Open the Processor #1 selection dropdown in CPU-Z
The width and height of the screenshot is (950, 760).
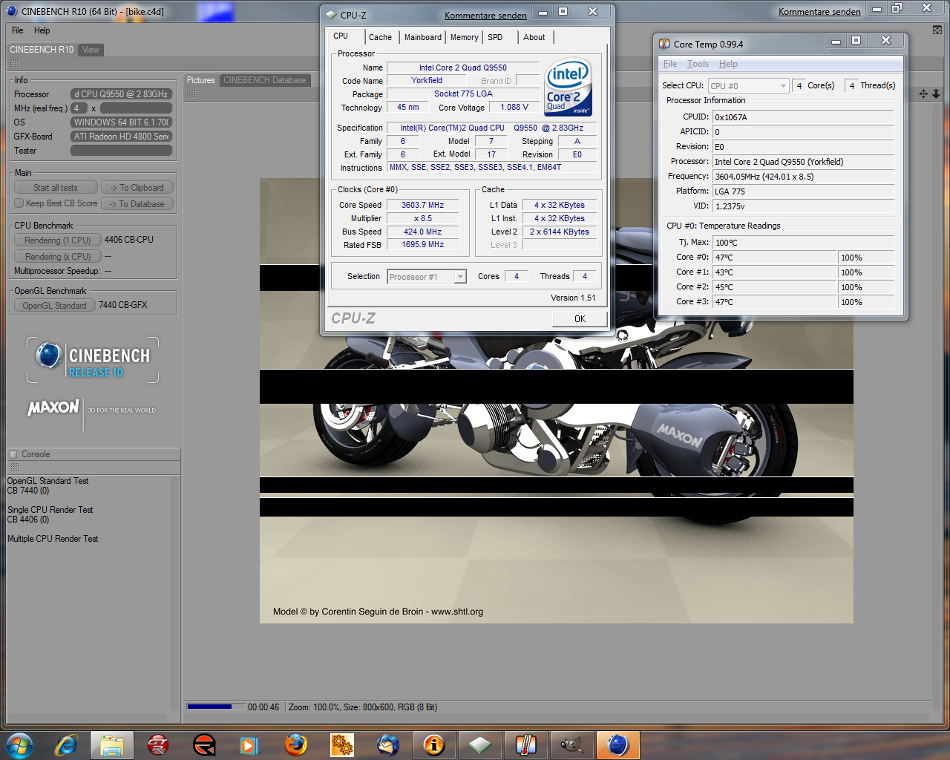tap(427, 276)
